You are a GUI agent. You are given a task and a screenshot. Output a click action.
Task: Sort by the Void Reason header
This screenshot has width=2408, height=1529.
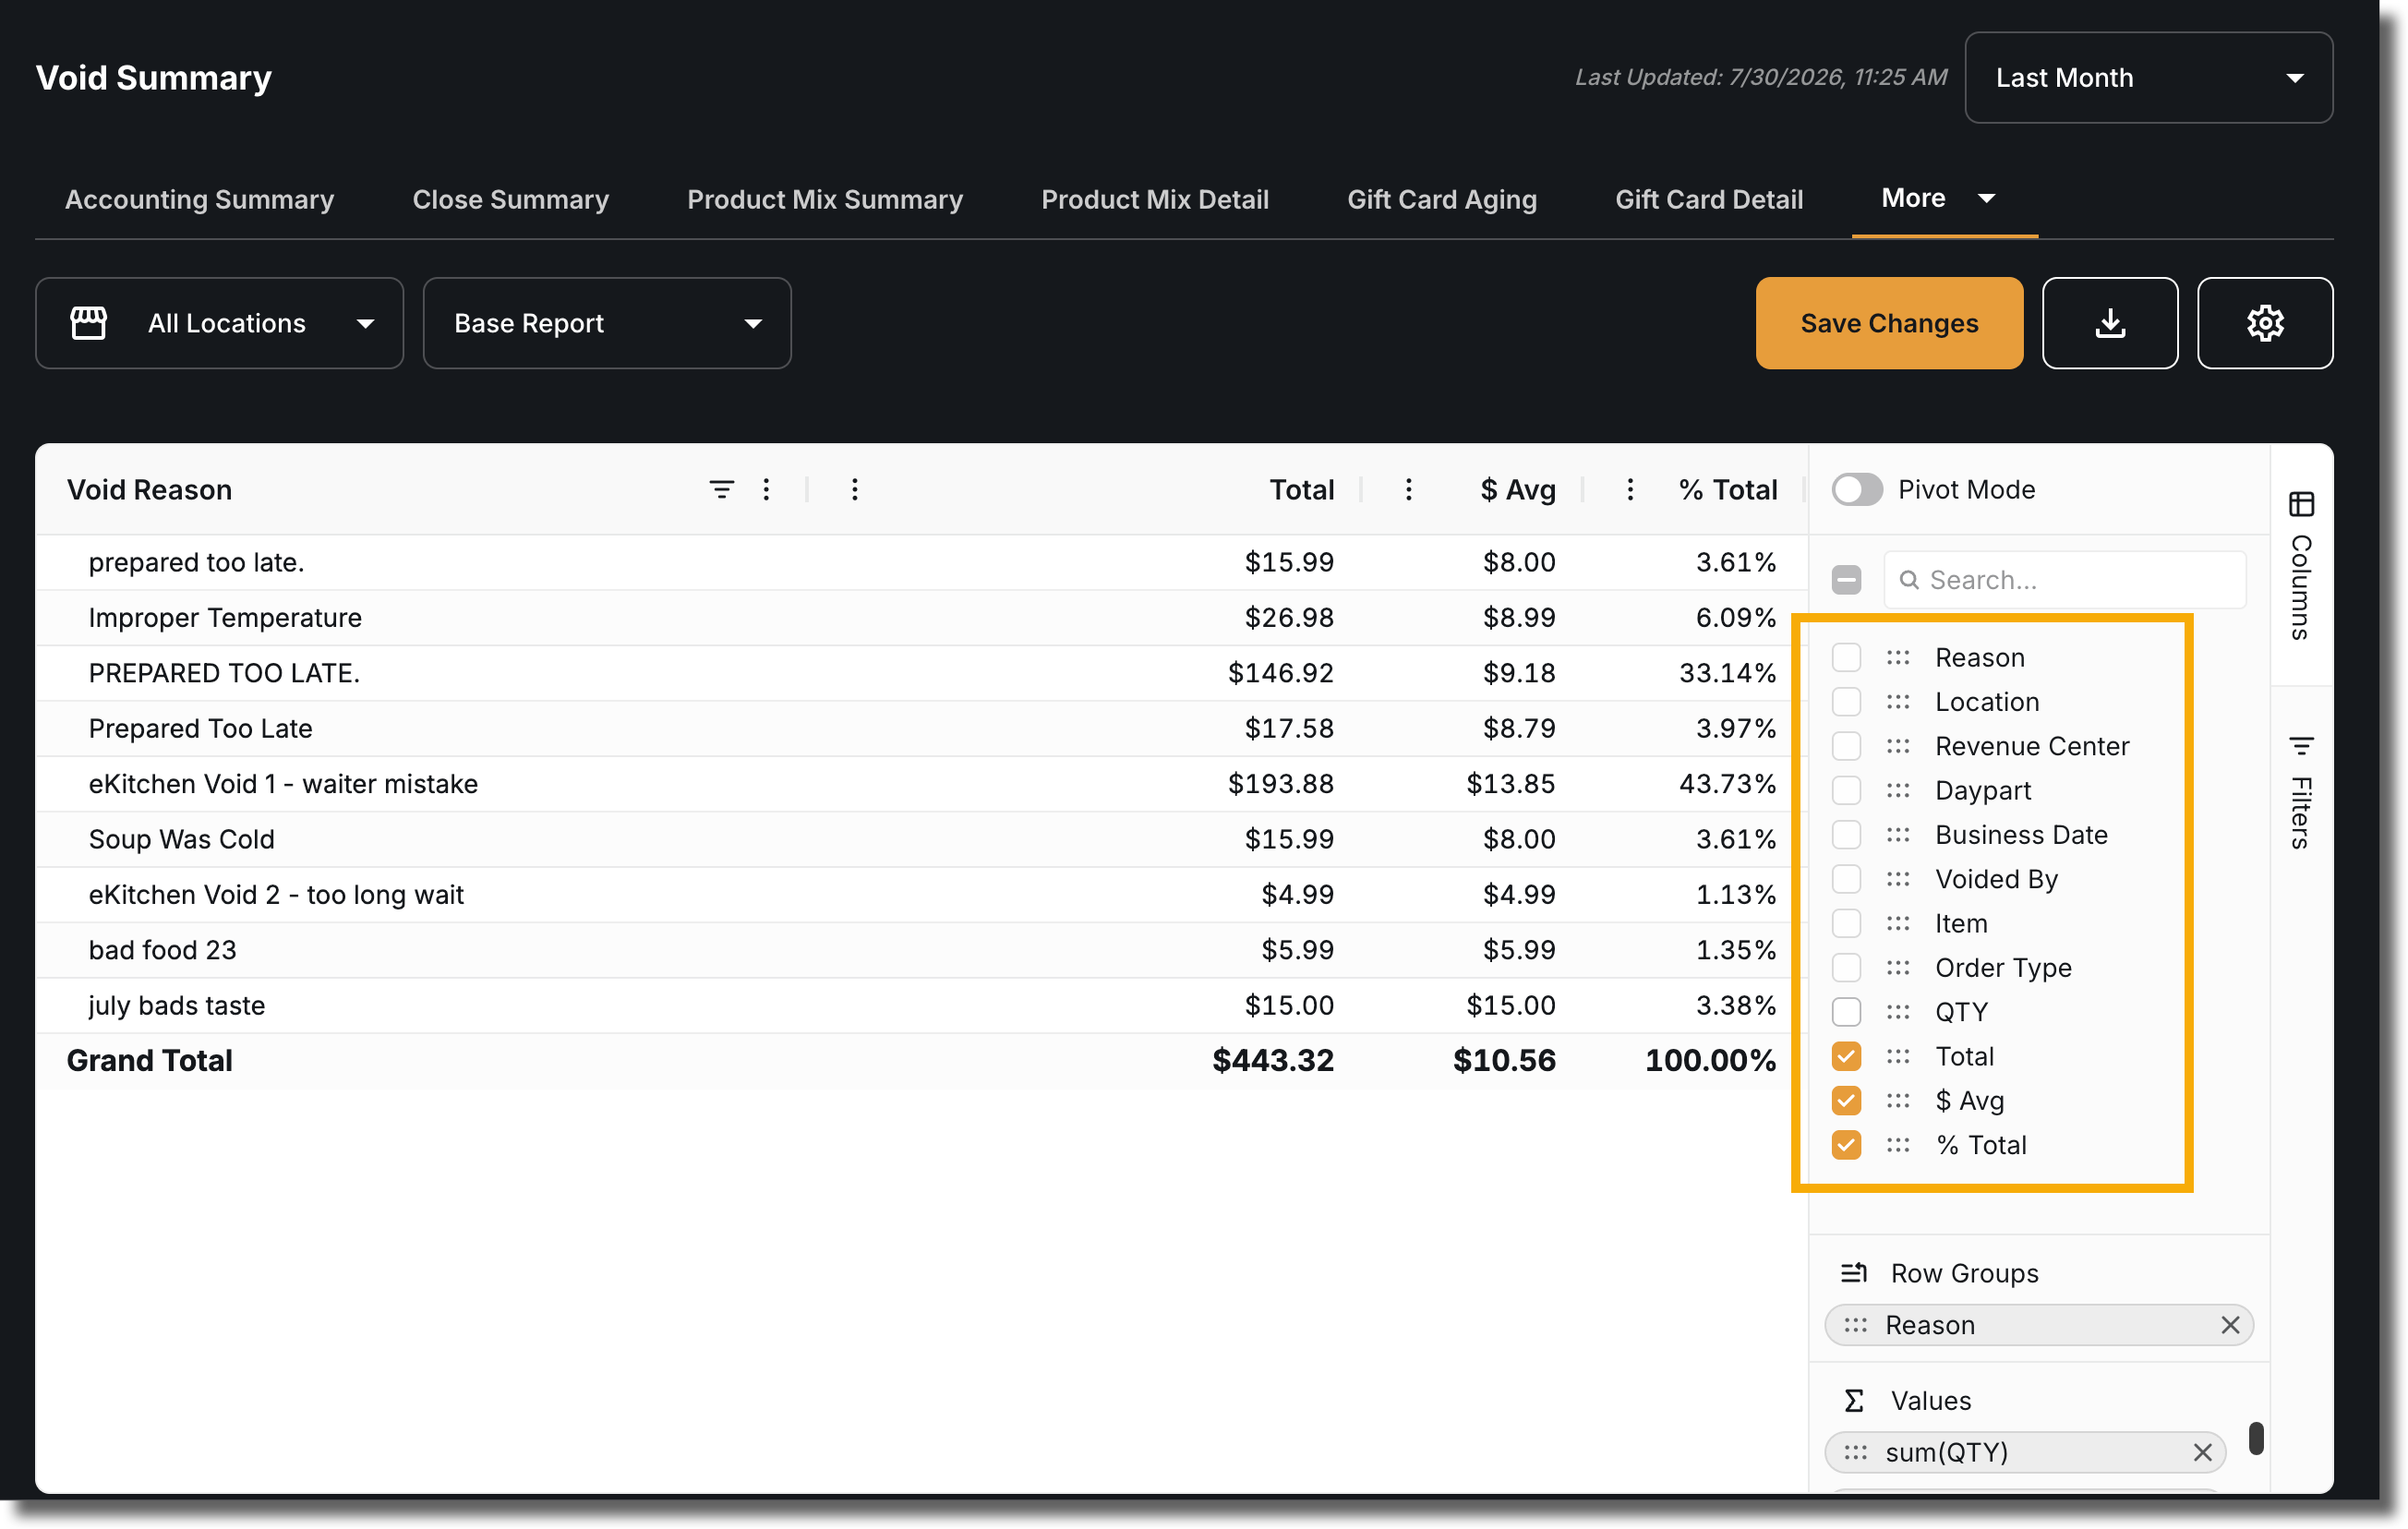click(x=149, y=489)
